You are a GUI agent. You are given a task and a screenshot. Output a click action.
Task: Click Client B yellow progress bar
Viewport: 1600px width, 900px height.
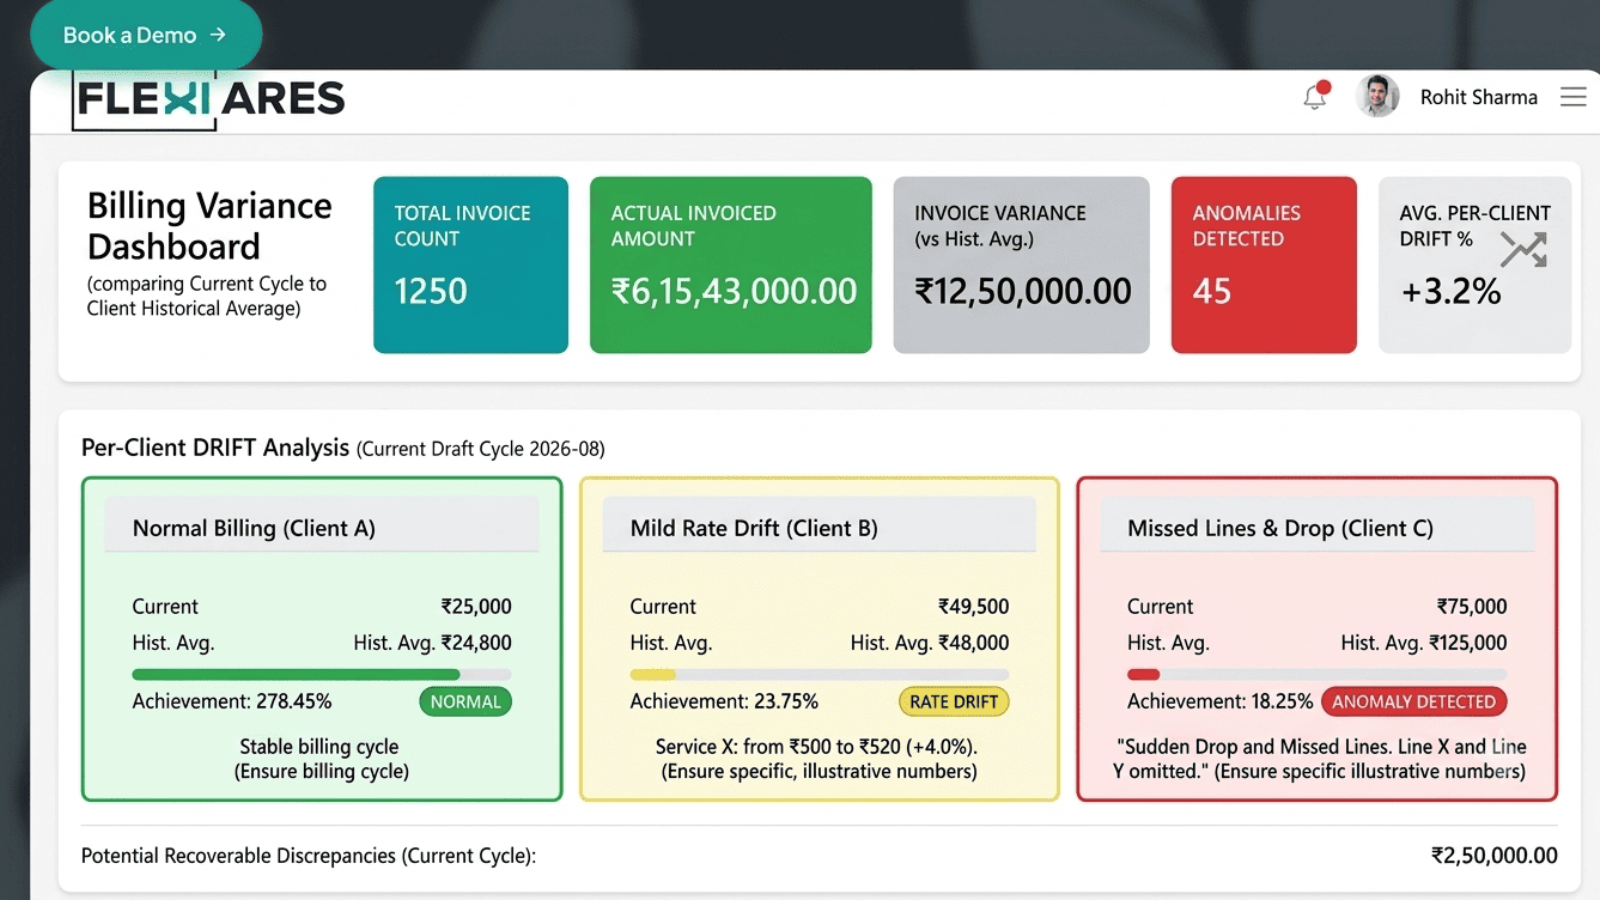click(x=819, y=675)
